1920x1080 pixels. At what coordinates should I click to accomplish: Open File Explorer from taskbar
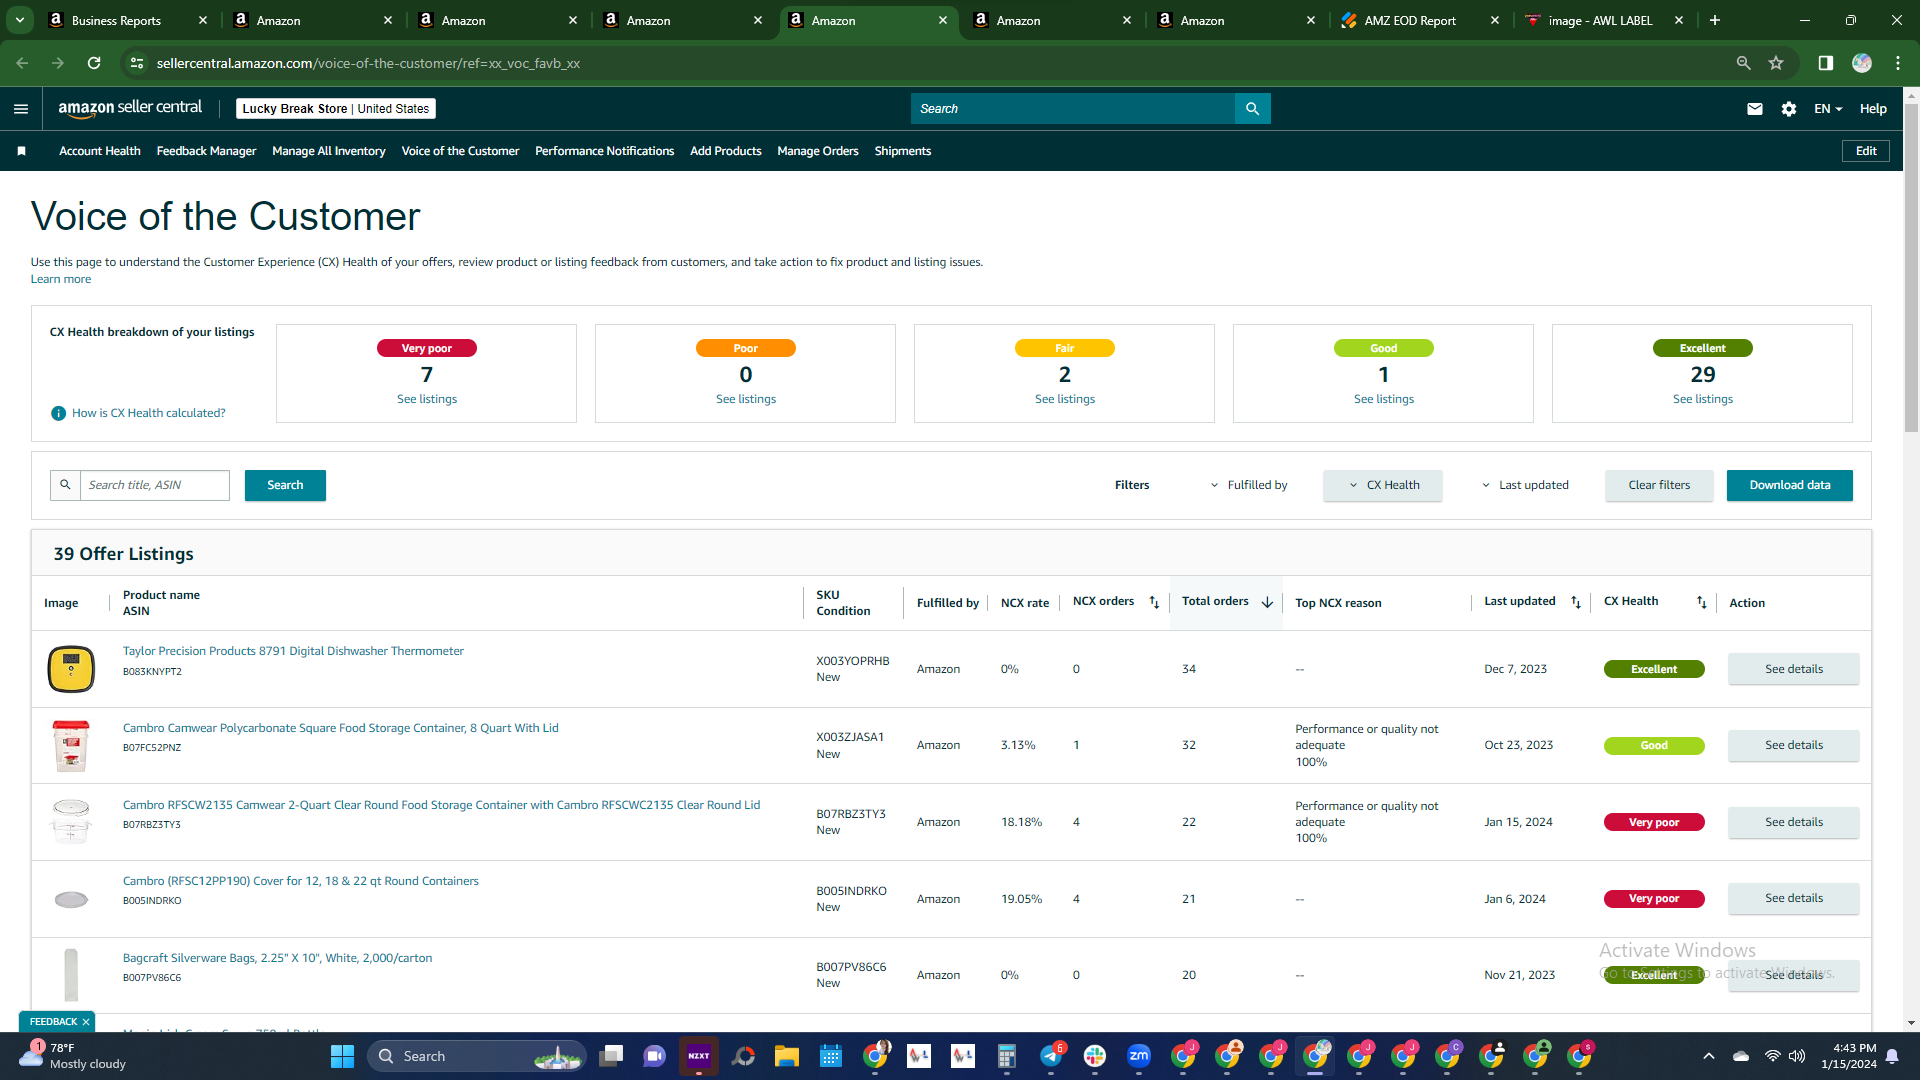[787, 1056]
